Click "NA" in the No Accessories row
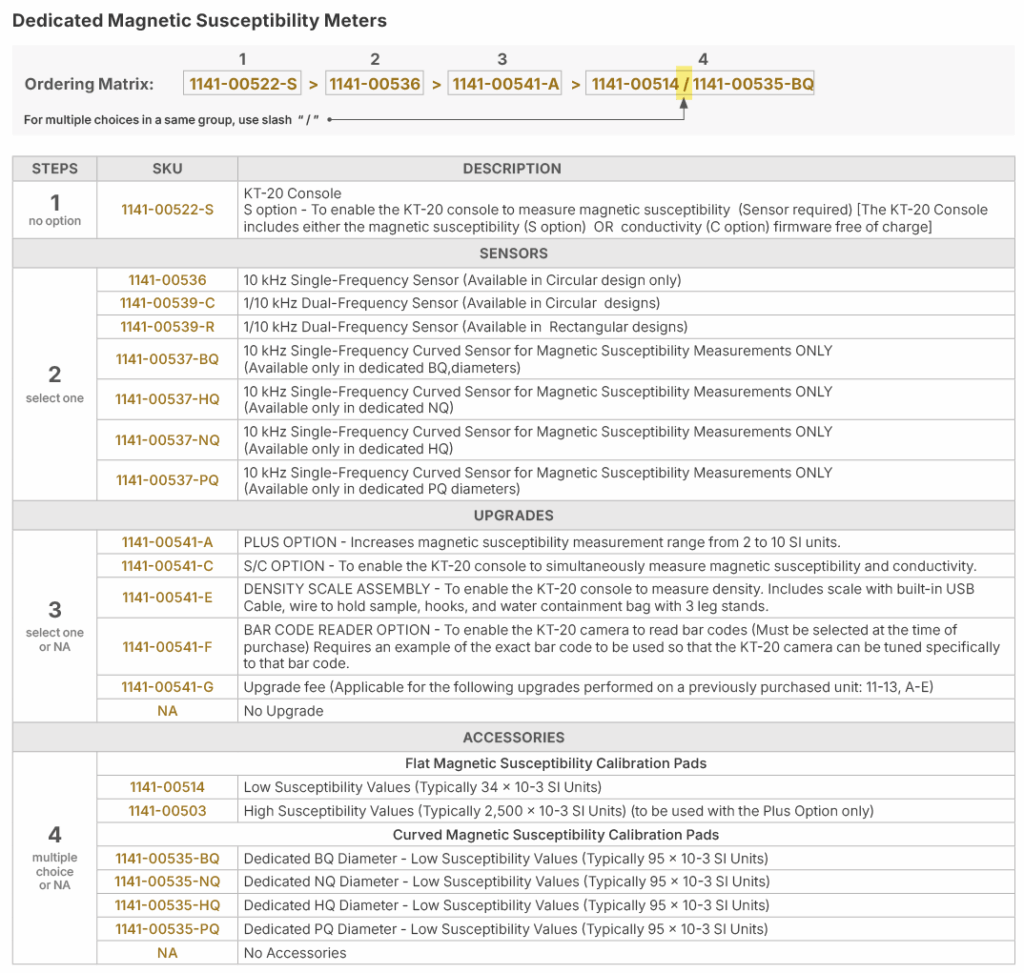The image size is (1024, 973). tap(167, 953)
